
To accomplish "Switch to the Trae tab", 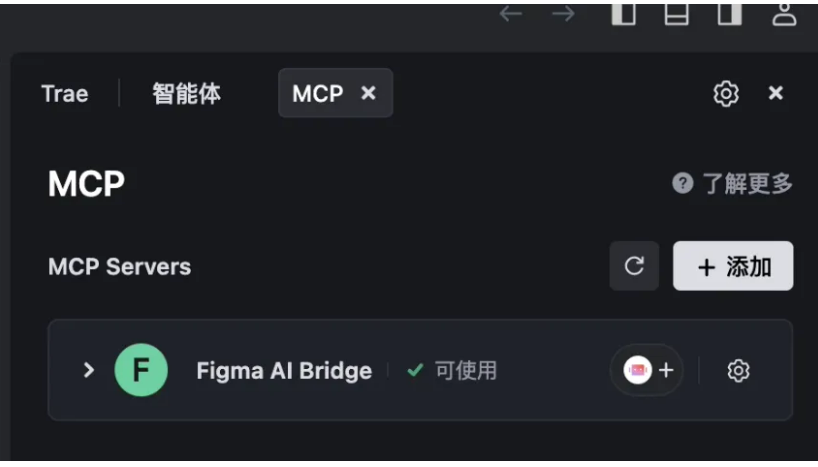I will 65,94.
